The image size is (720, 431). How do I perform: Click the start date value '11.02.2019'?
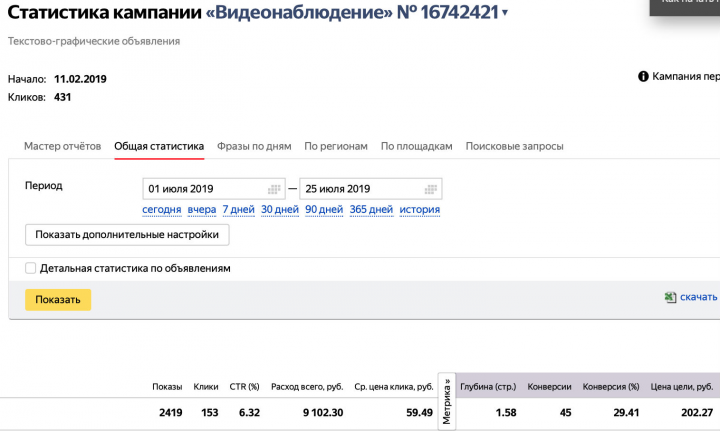(x=80, y=79)
